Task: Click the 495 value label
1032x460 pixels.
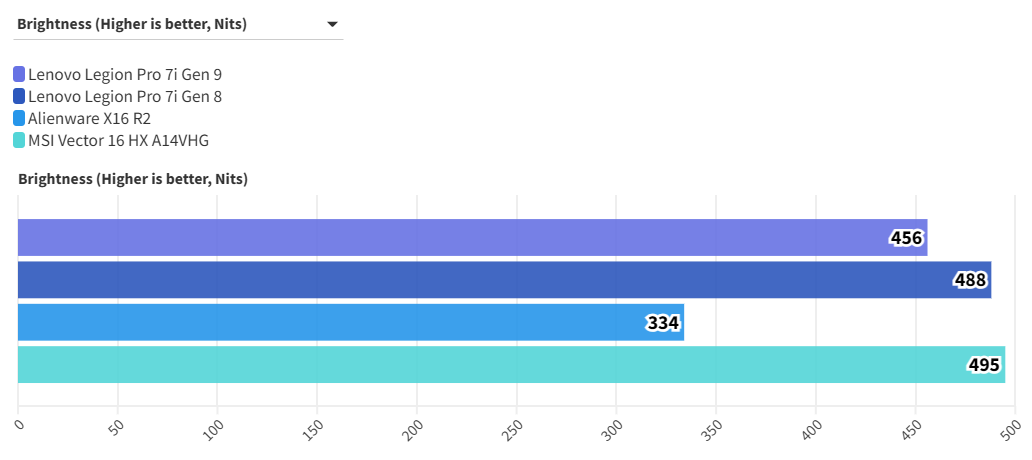Action: 984,366
